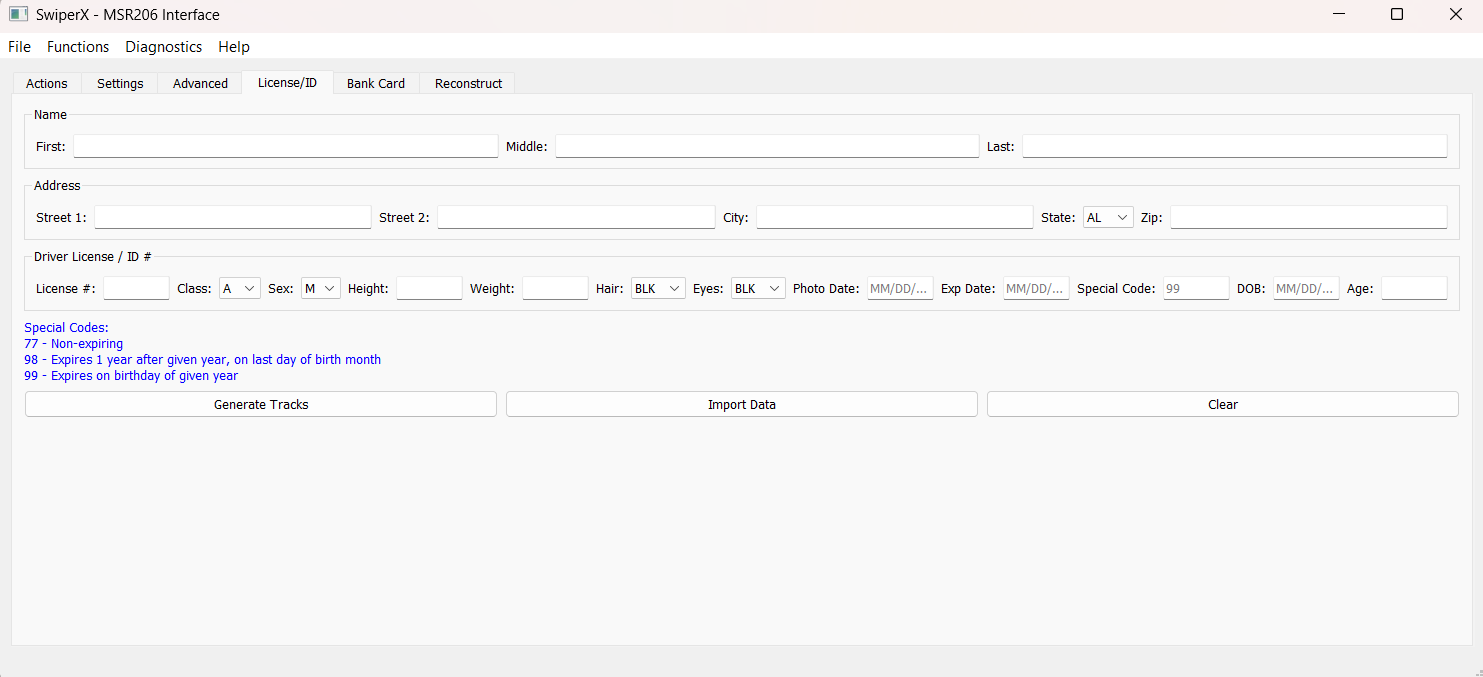Click the Zip code input field
This screenshot has width=1483, height=677.
1308,217
